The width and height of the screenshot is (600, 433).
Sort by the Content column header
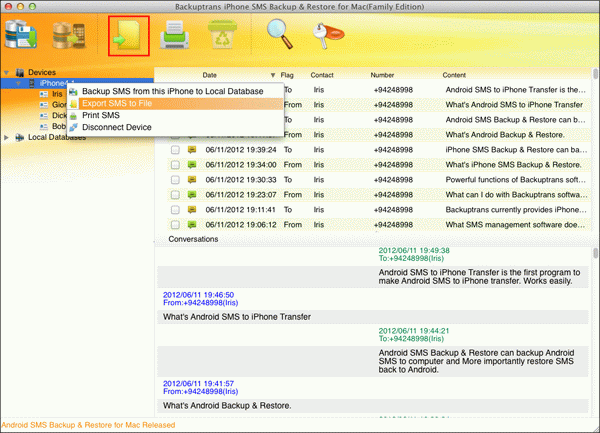point(454,75)
